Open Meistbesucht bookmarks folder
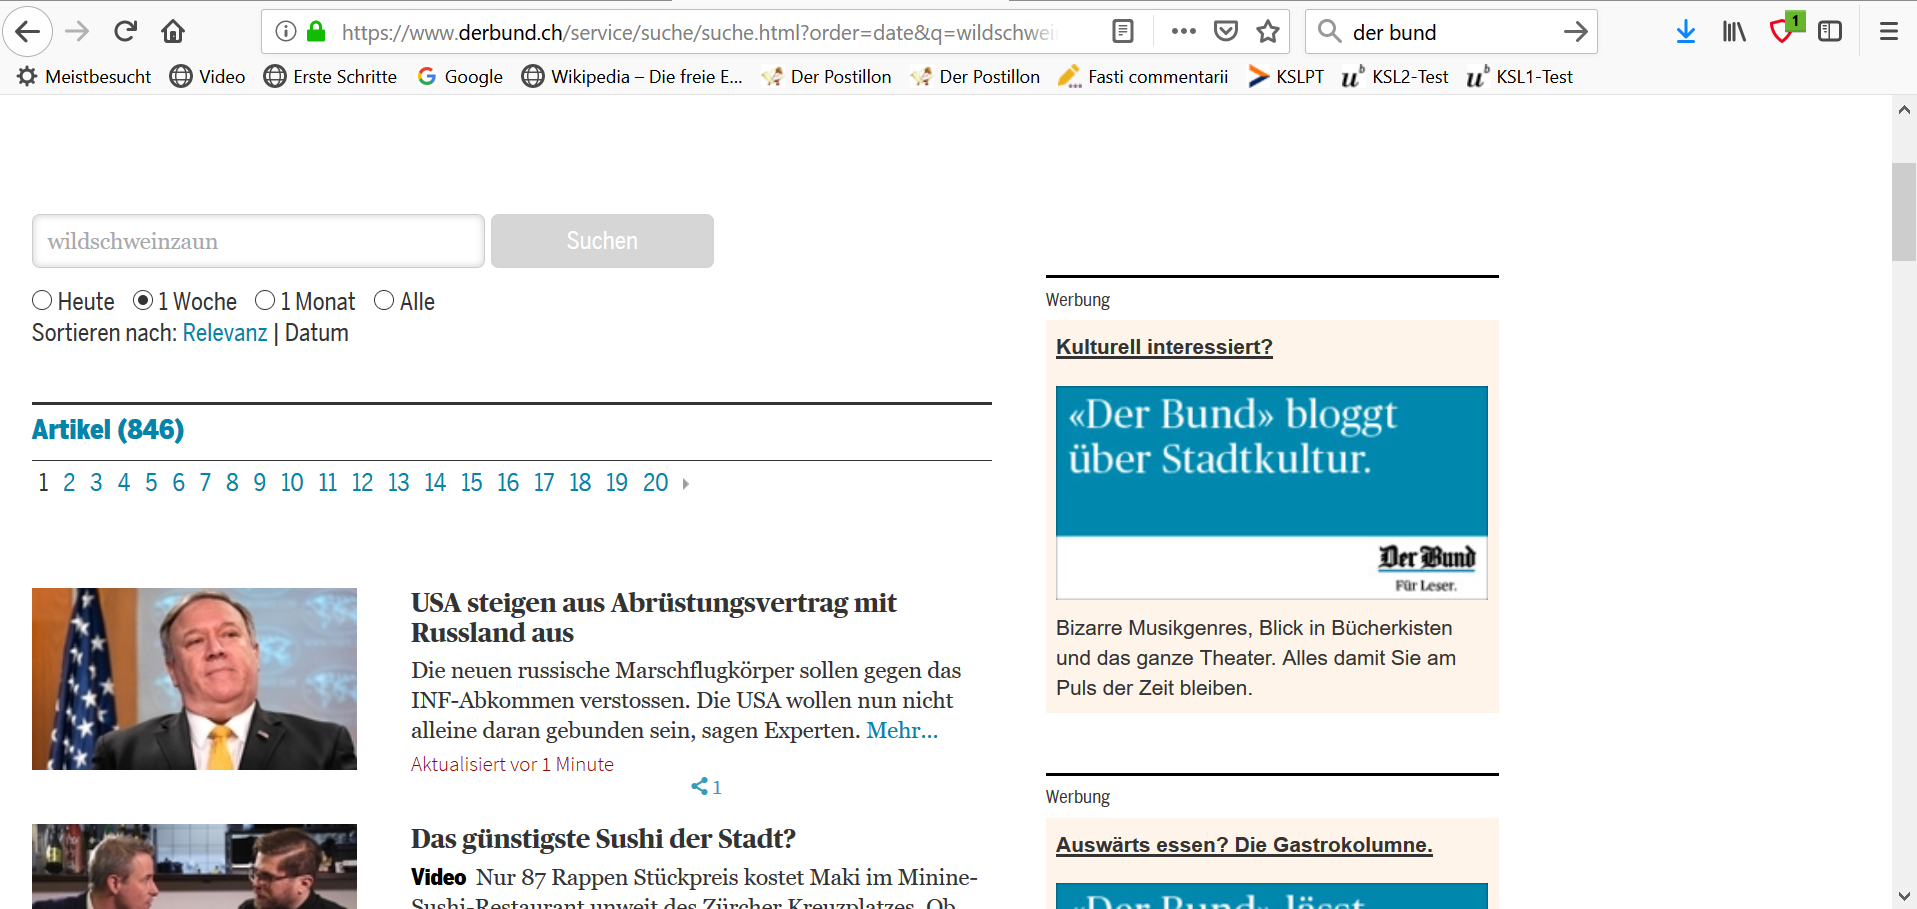 click(84, 77)
